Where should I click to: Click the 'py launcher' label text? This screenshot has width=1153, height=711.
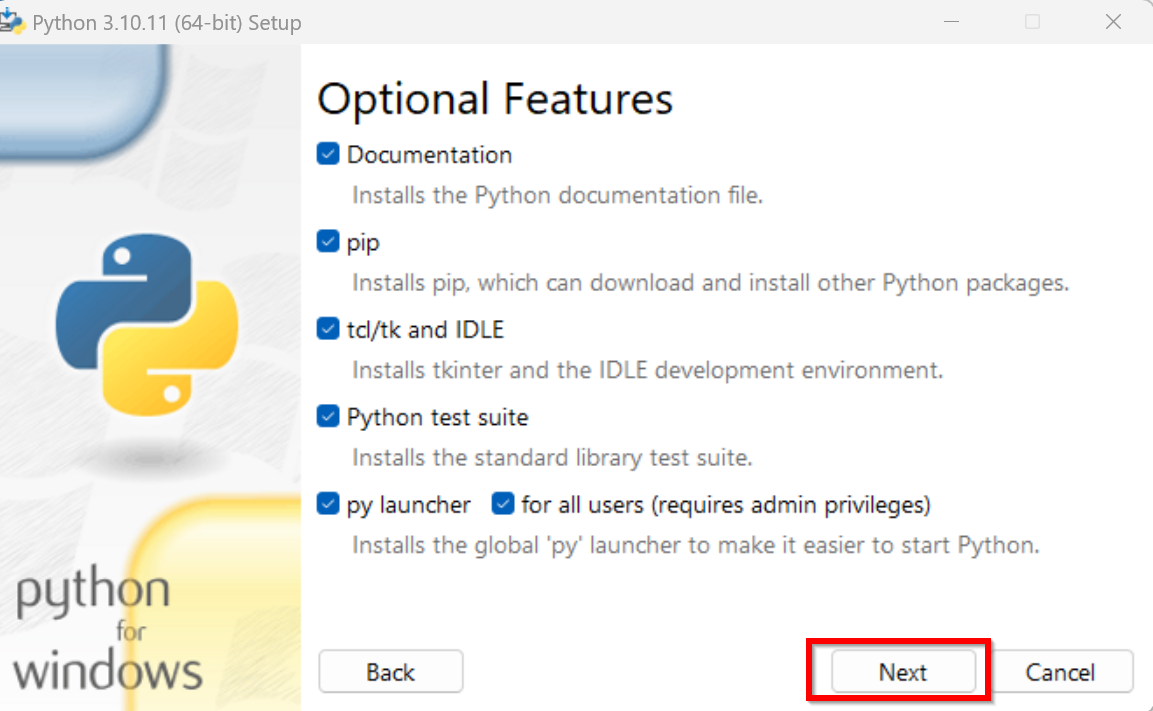tap(409, 505)
